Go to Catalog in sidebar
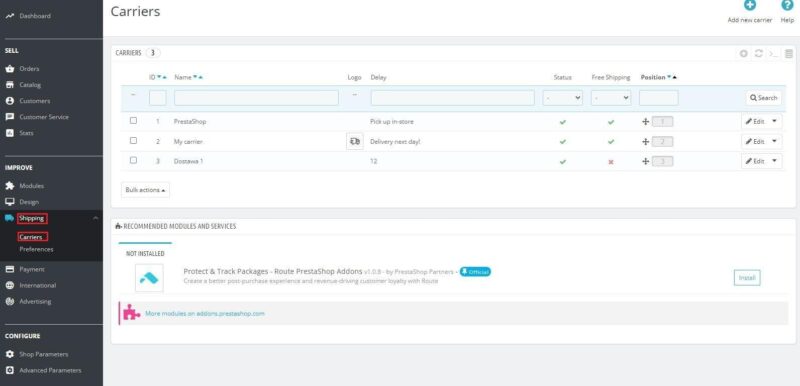This screenshot has height=386, width=800. pos(30,85)
